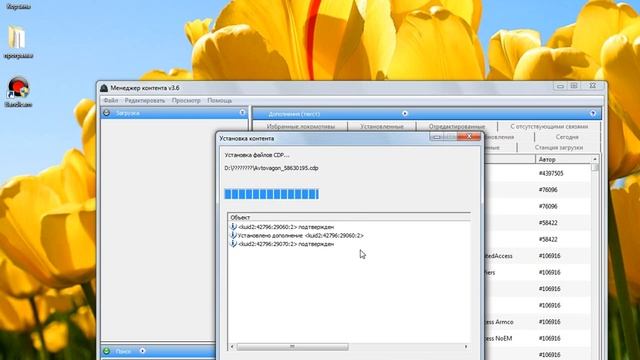
Task: Click the Установка контента progress bar
Action: point(272,194)
